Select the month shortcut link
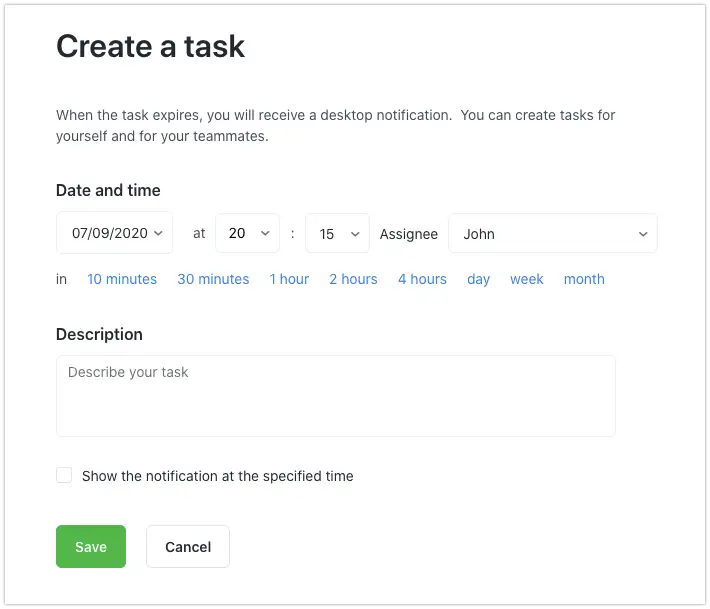710x609 pixels. (x=584, y=279)
